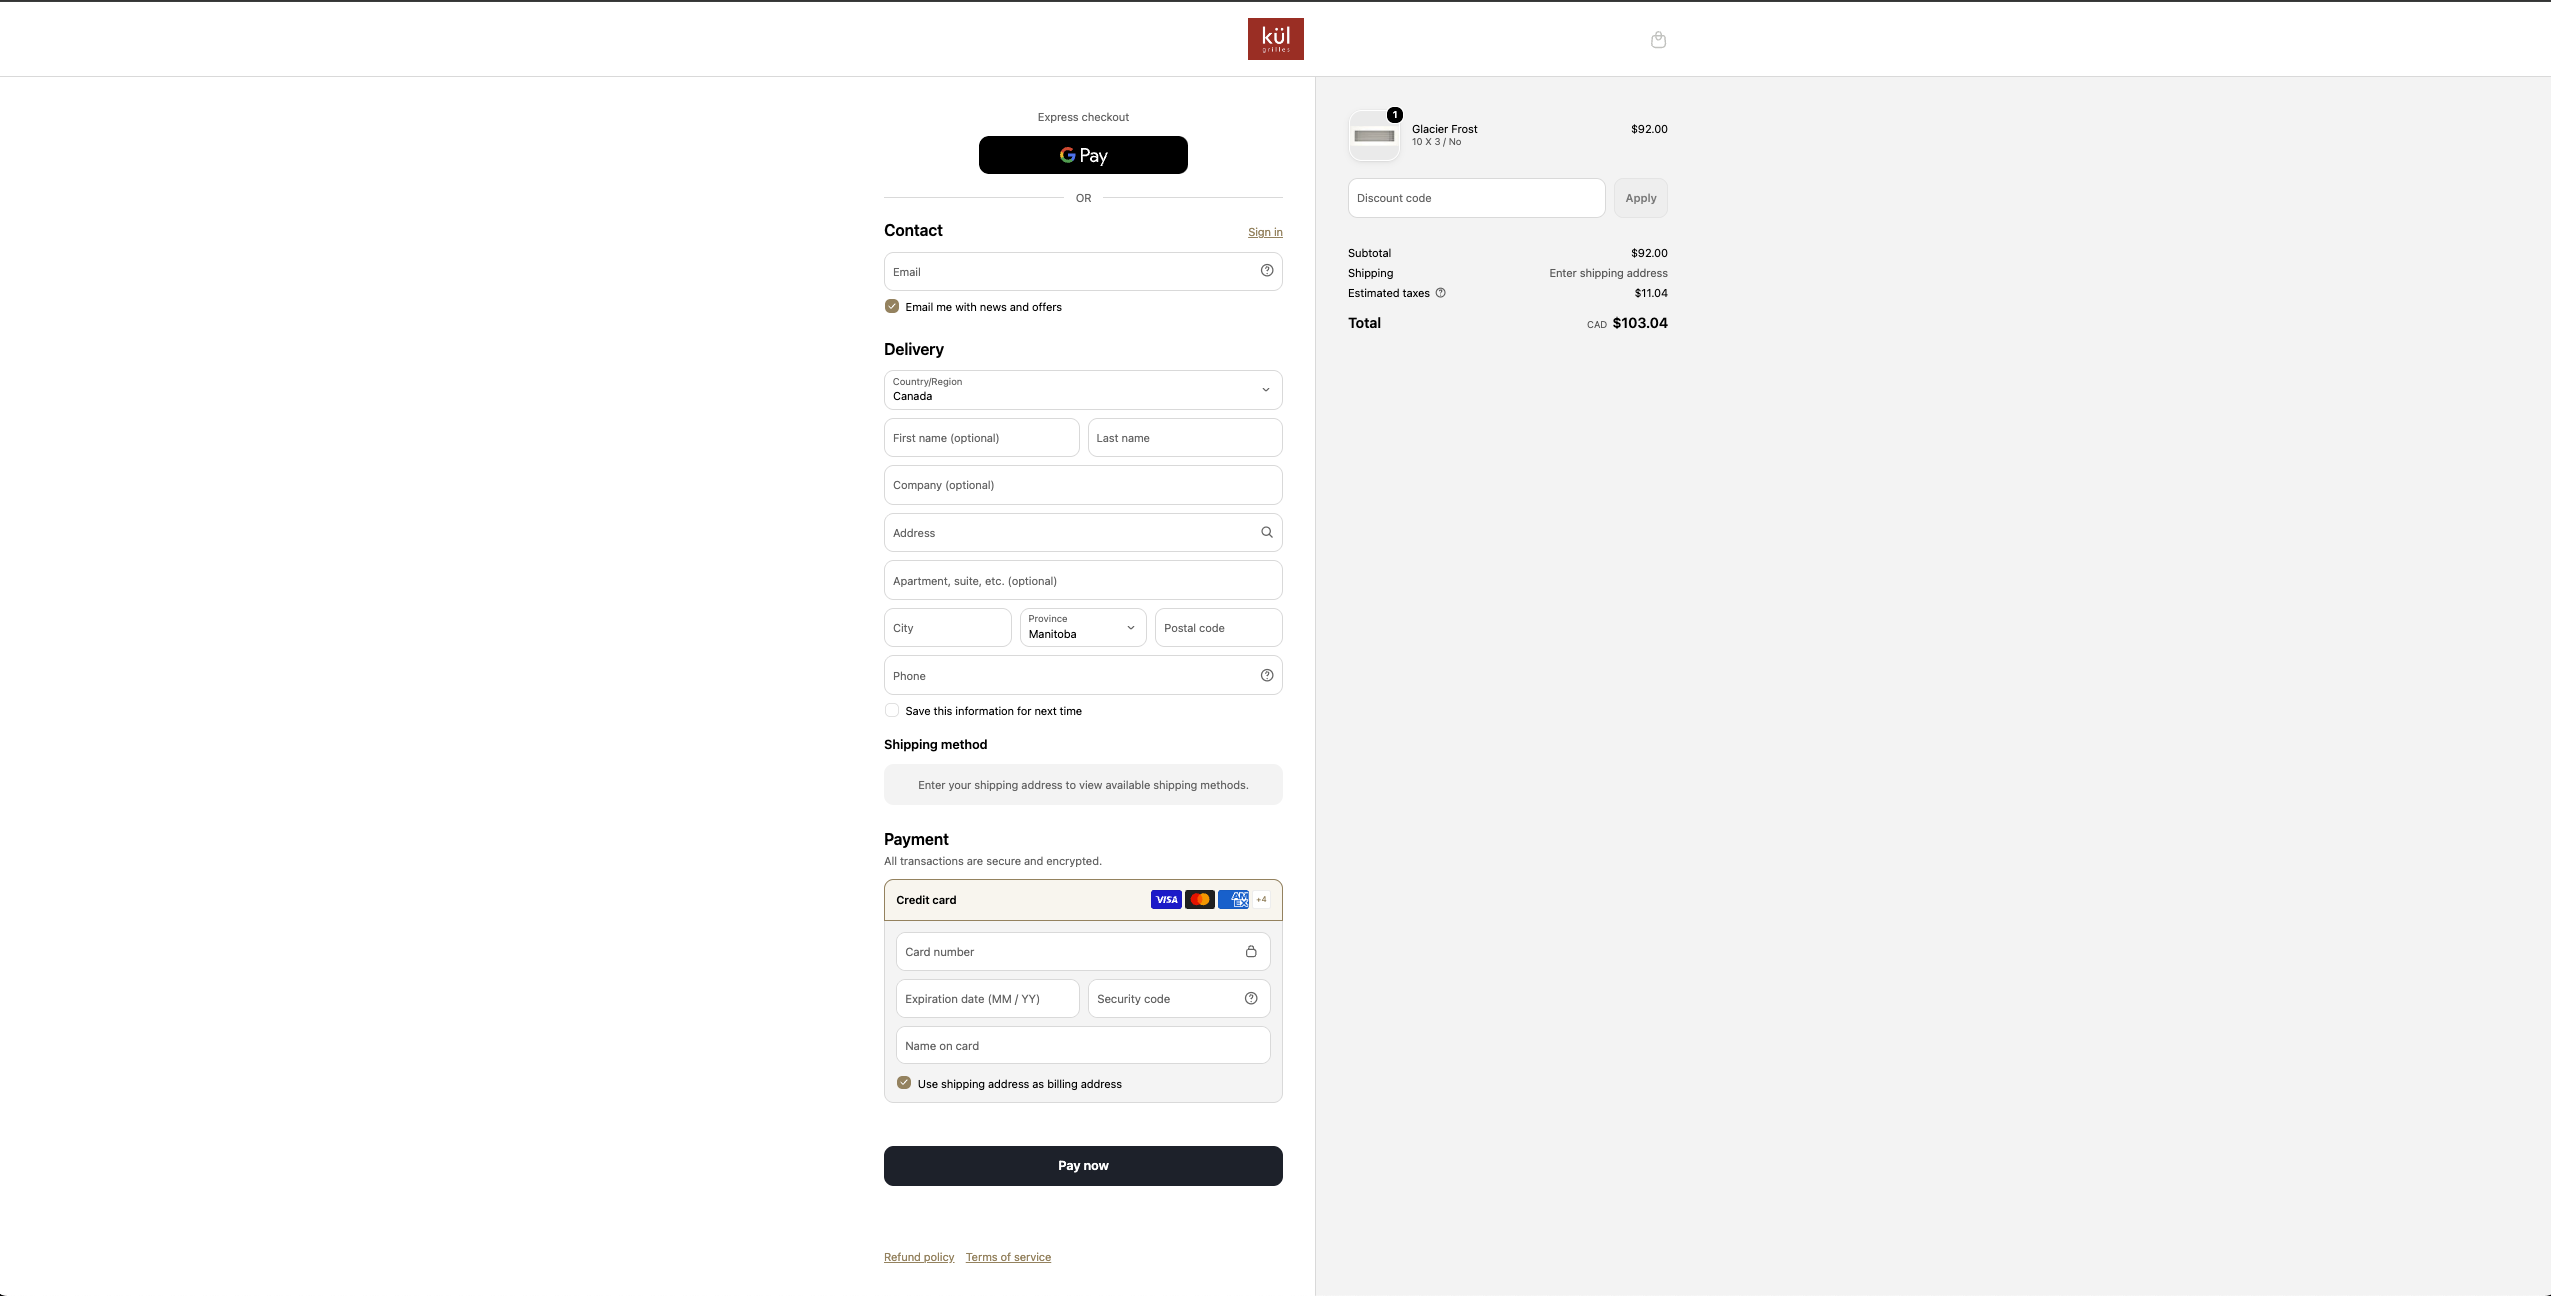The width and height of the screenshot is (2551, 1296).
Task: Click the Address input field
Action: 1083,533
